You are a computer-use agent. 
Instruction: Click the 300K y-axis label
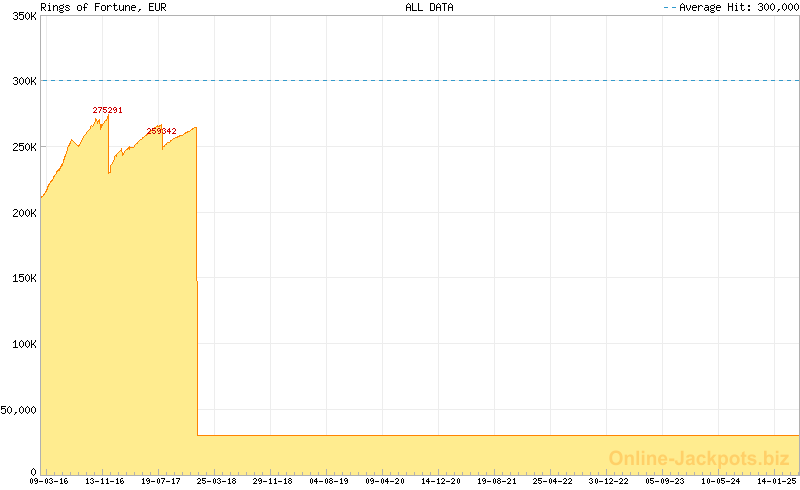tap(22, 81)
